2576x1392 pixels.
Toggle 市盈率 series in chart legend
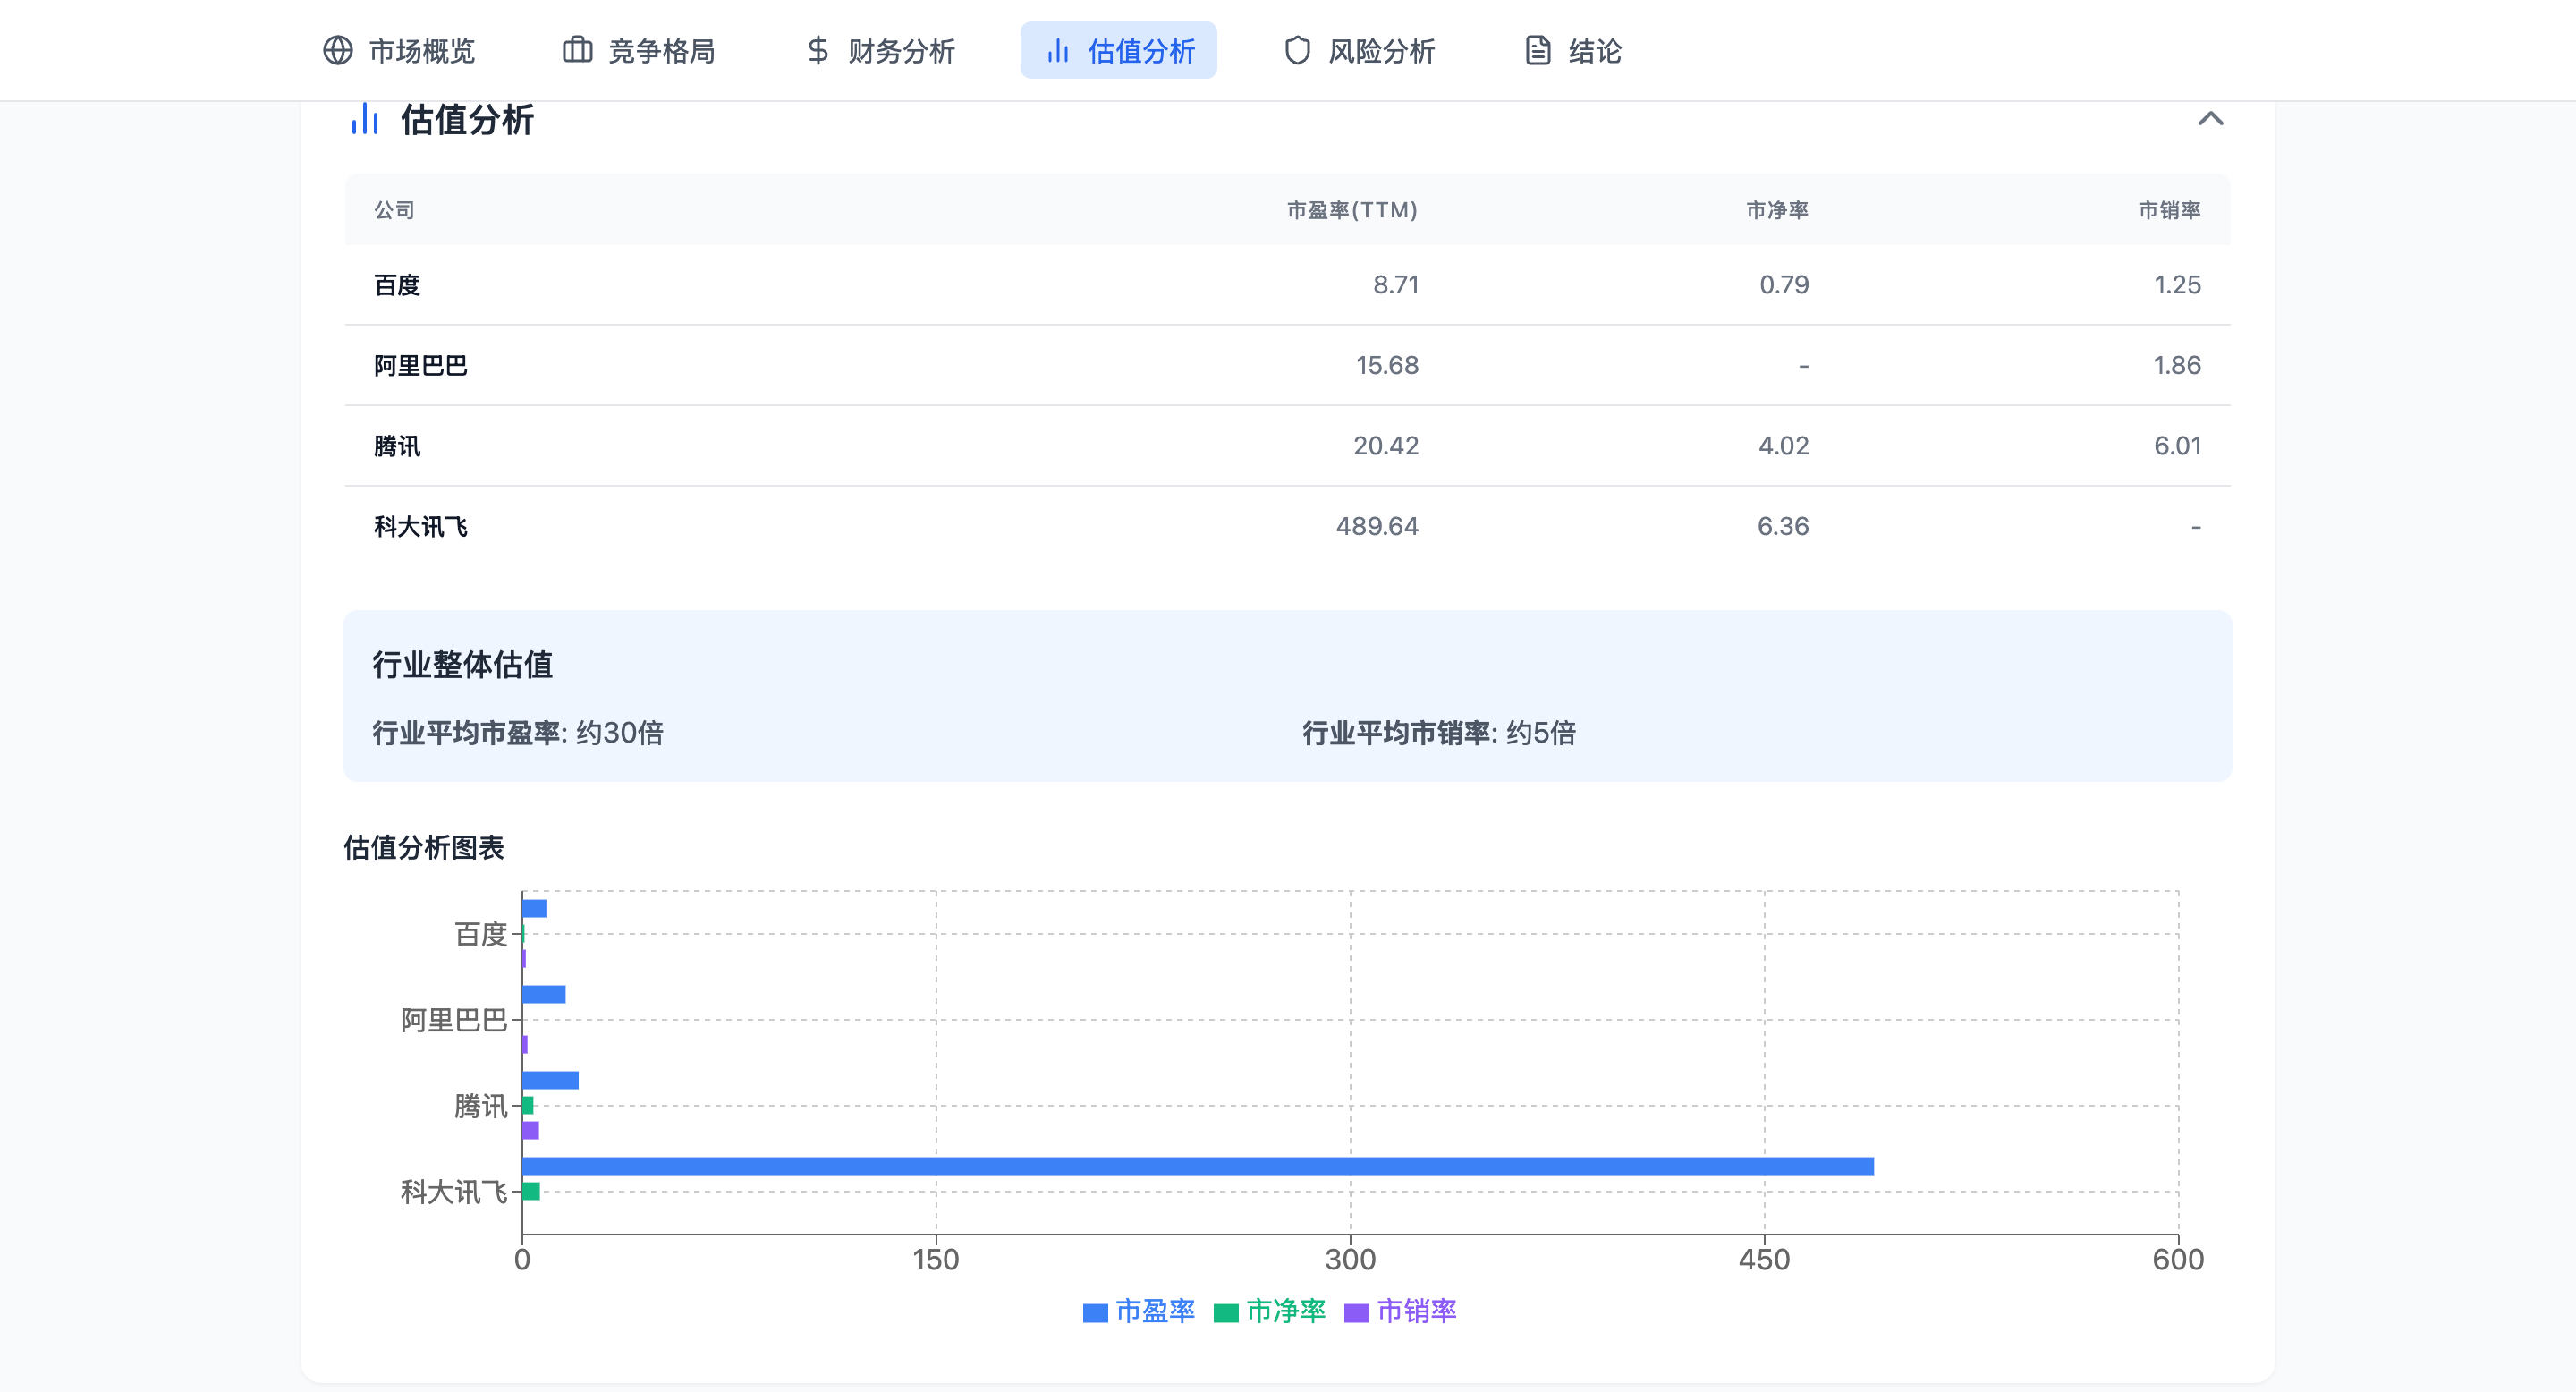pyautogui.click(x=1155, y=1311)
